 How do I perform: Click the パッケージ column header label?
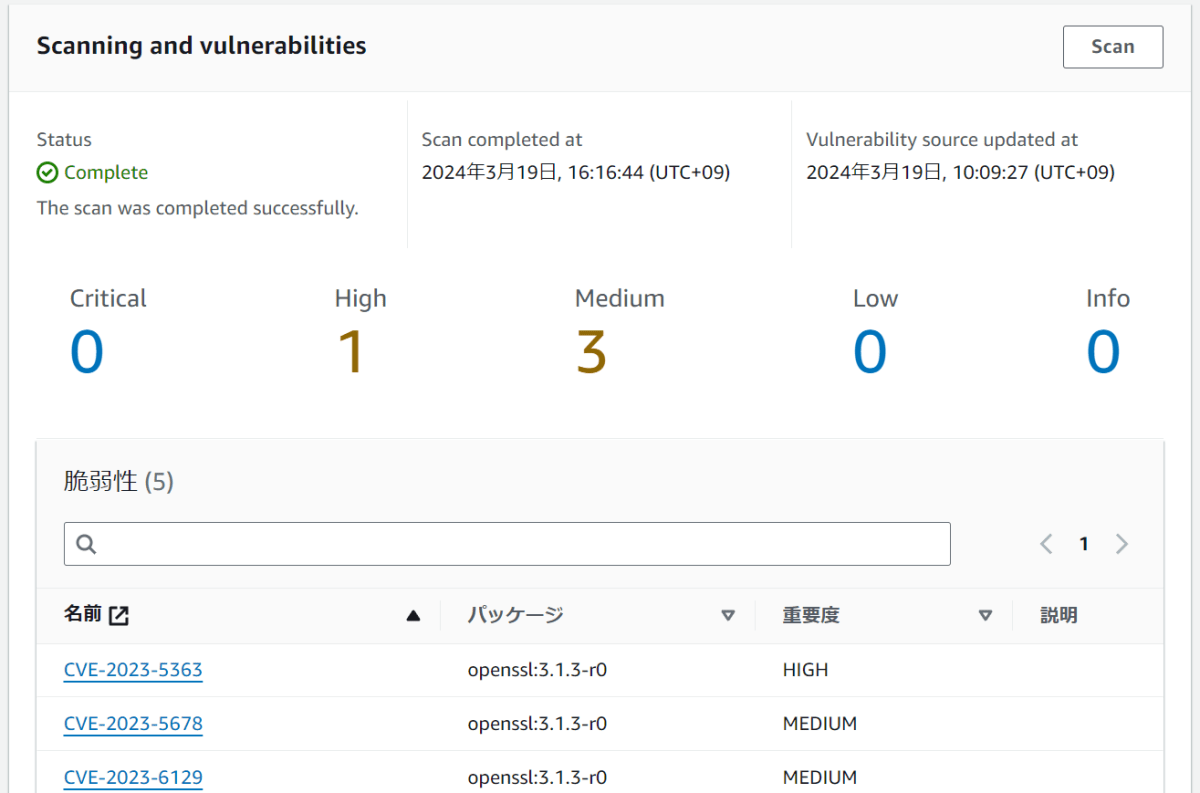(515, 615)
